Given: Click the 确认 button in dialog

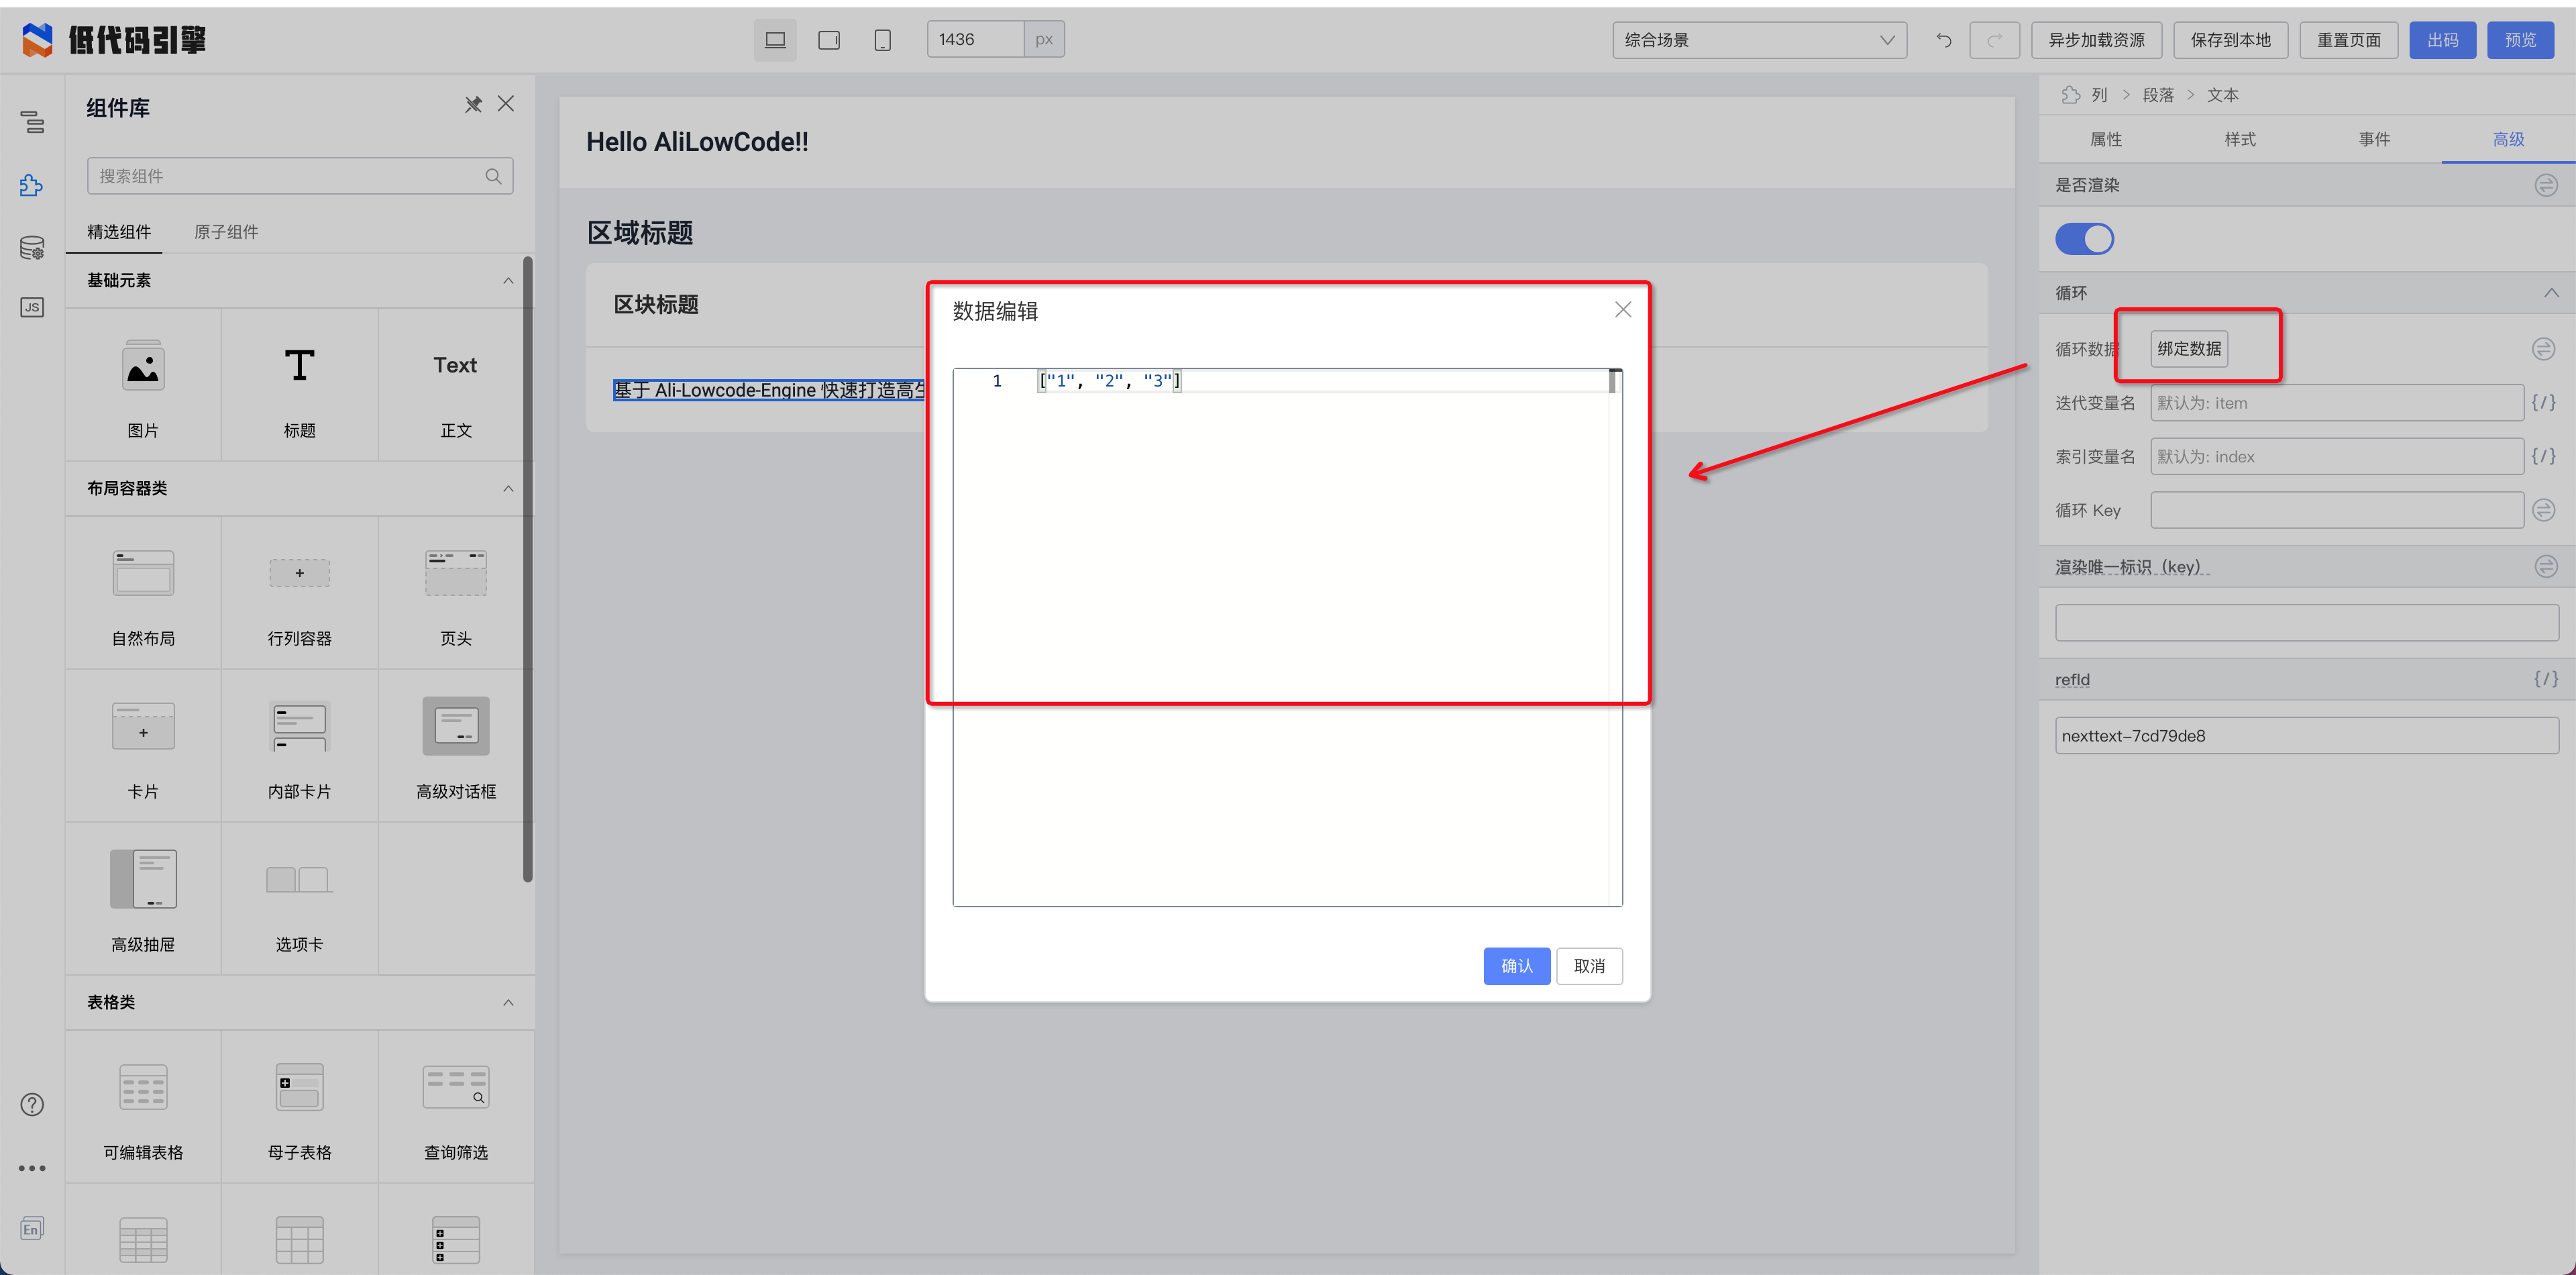Looking at the screenshot, I should click(x=1516, y=966).
